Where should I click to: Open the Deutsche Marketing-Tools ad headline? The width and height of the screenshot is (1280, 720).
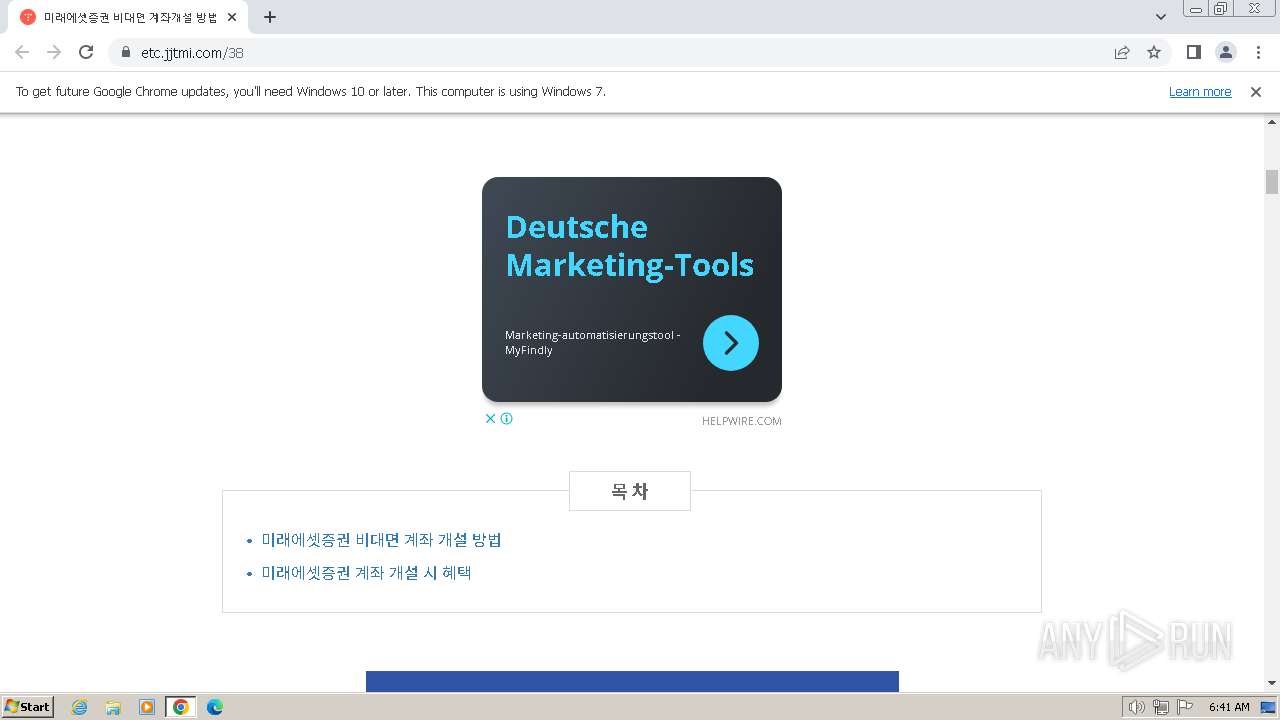tap(629, 245)
